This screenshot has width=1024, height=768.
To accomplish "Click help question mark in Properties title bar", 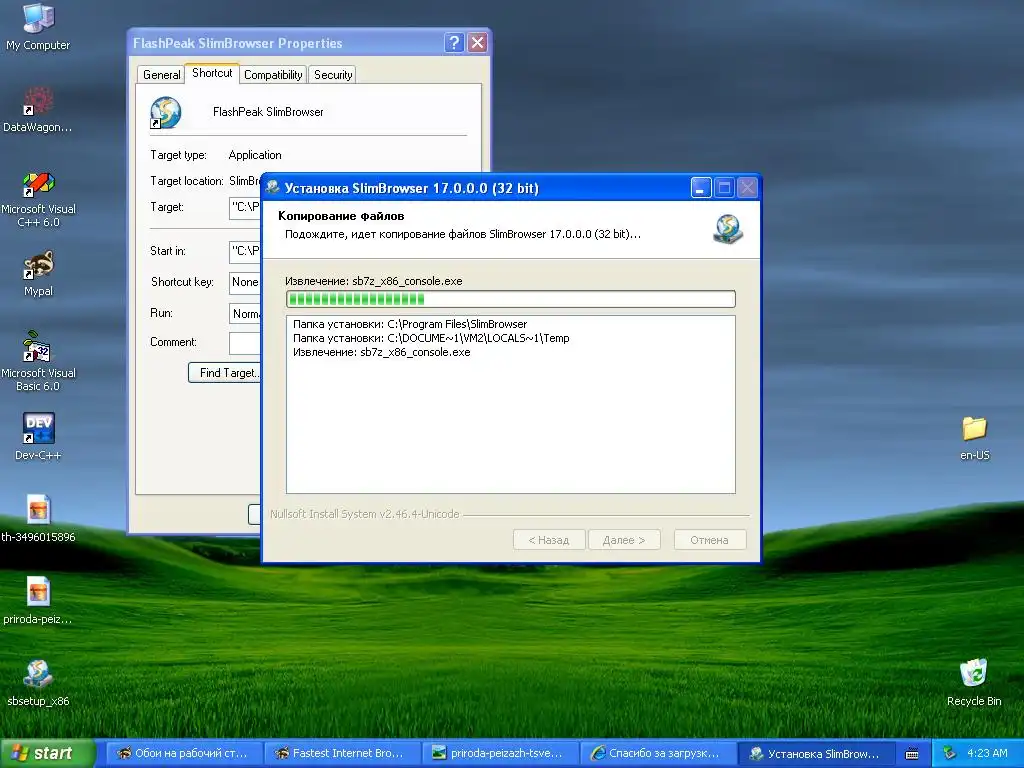I will pyautogui.click(x=454, y=43).
